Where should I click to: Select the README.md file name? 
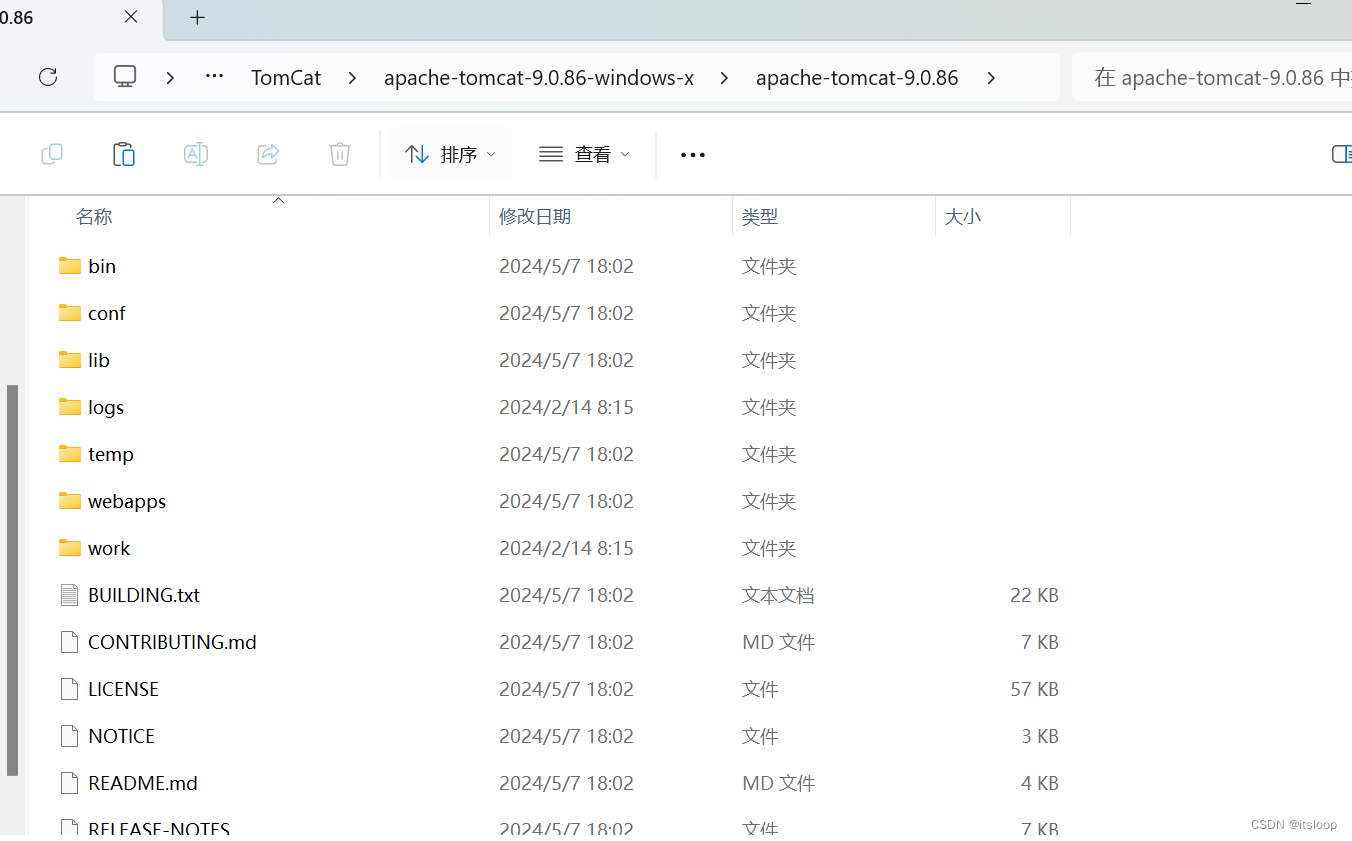click(143, 783)
